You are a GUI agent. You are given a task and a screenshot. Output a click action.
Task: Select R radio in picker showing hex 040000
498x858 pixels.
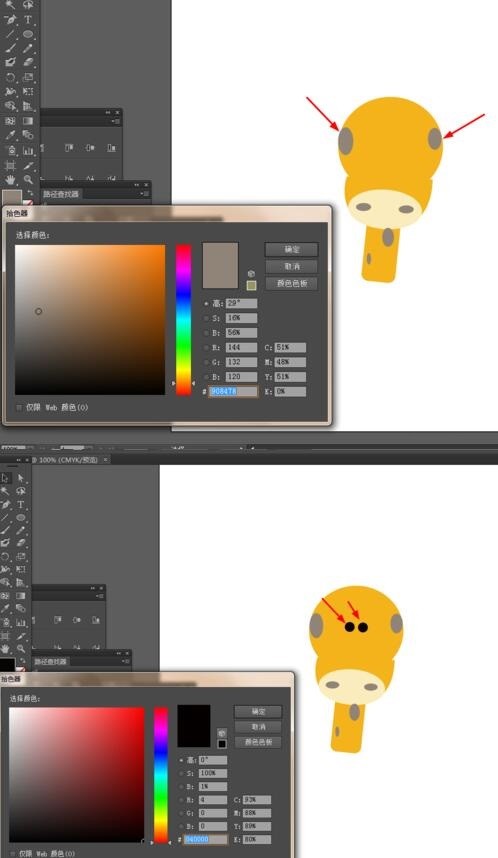[182, 800]
